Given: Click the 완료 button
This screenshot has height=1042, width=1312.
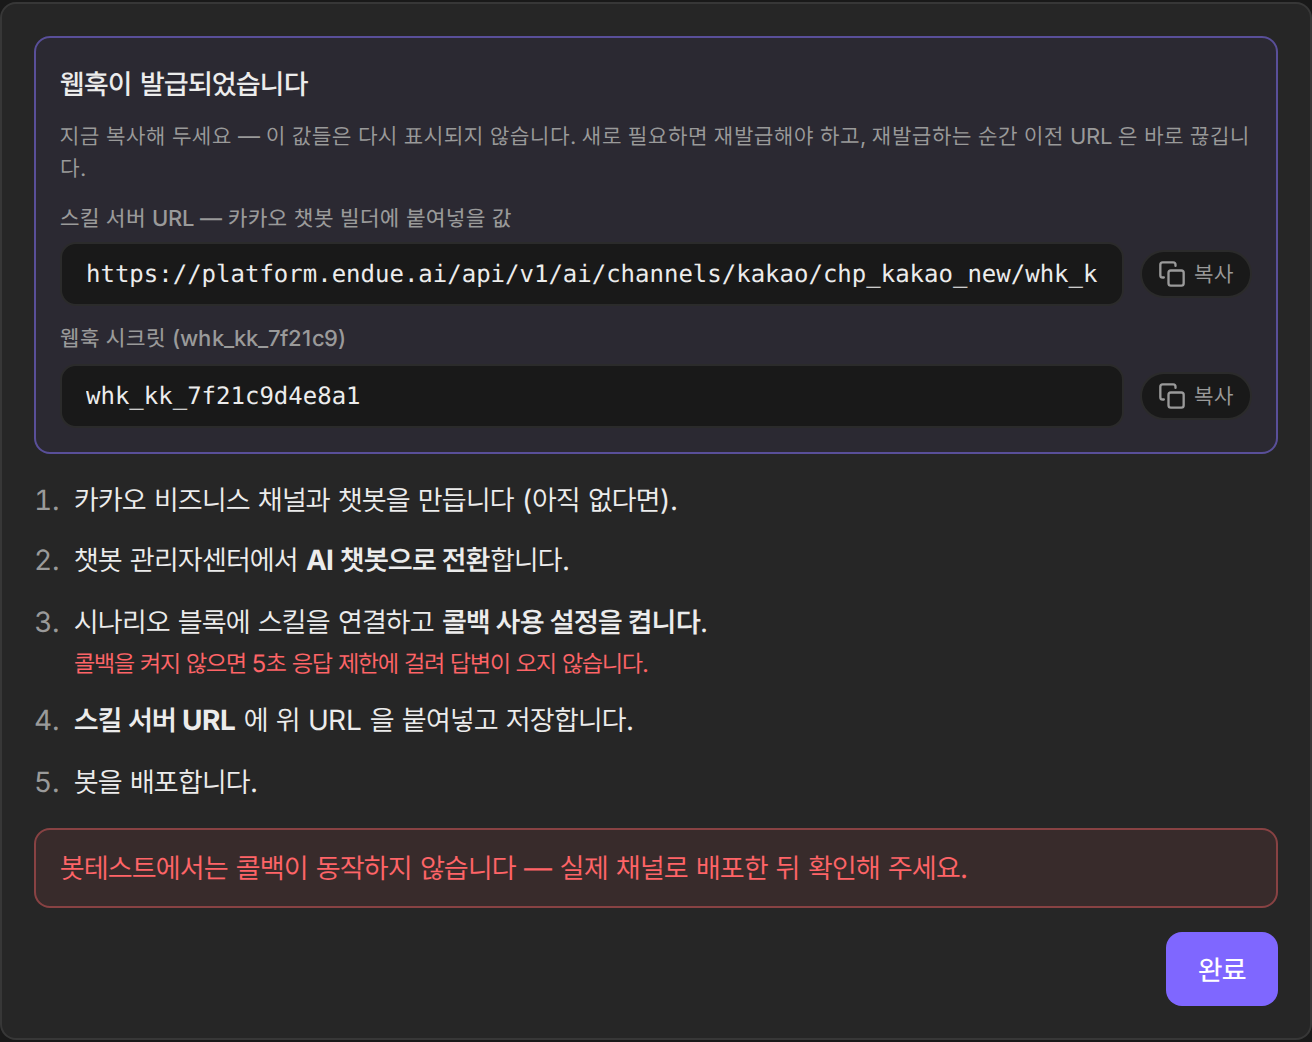Looking at the screenshot, I should tap(1221, 969).
